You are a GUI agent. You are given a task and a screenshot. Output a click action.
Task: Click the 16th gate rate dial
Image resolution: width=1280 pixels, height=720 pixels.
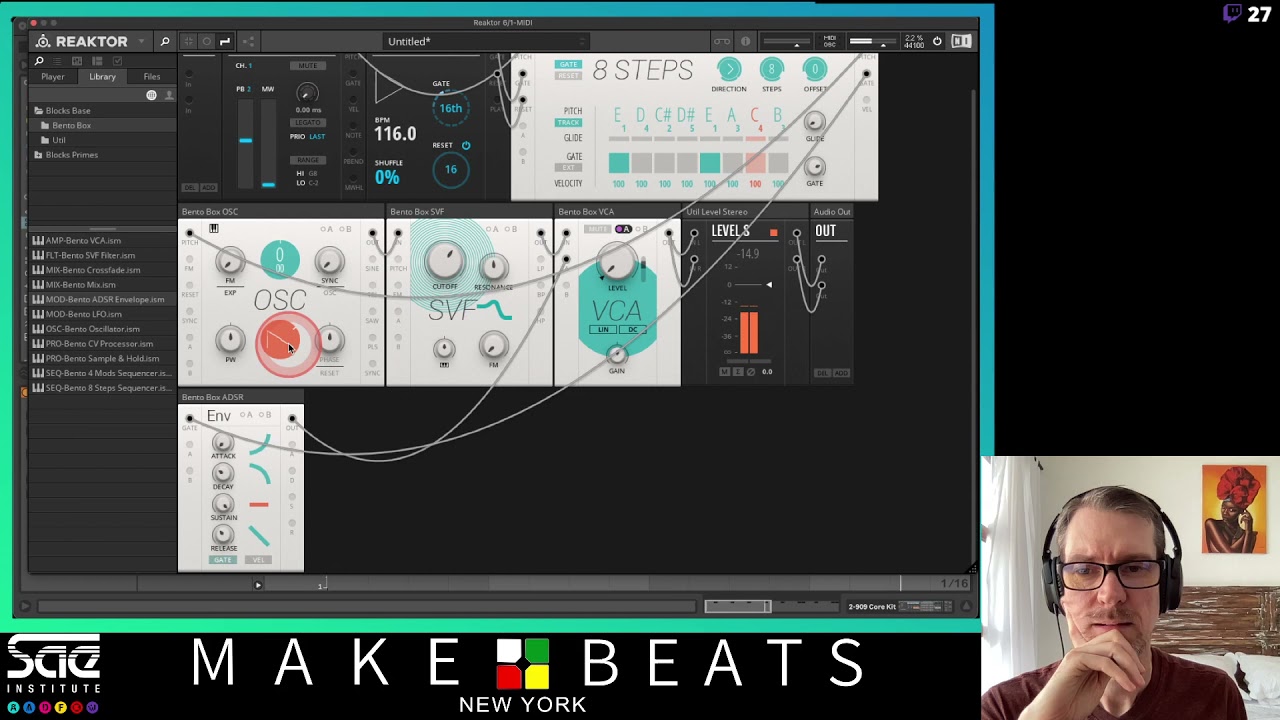[x=451, y=109]
